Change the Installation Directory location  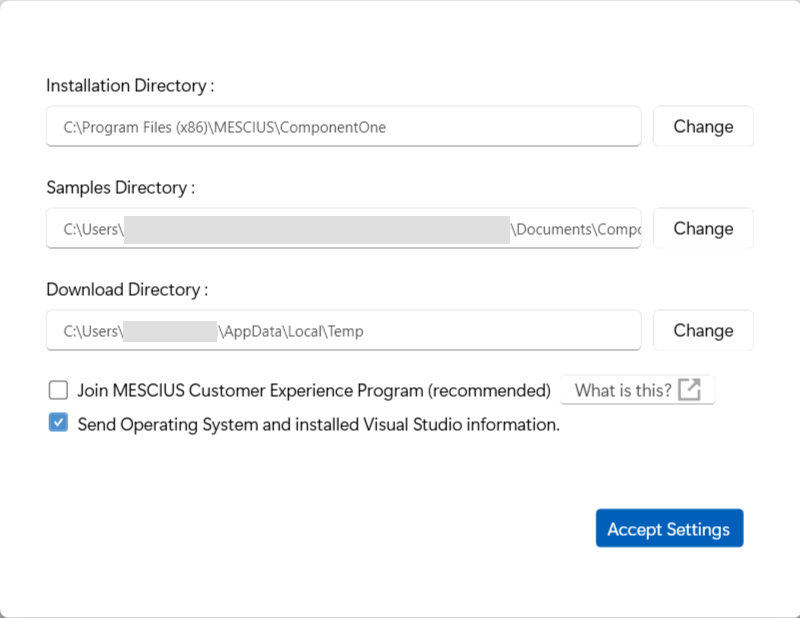pyautogui.click(x=703, y=127)
